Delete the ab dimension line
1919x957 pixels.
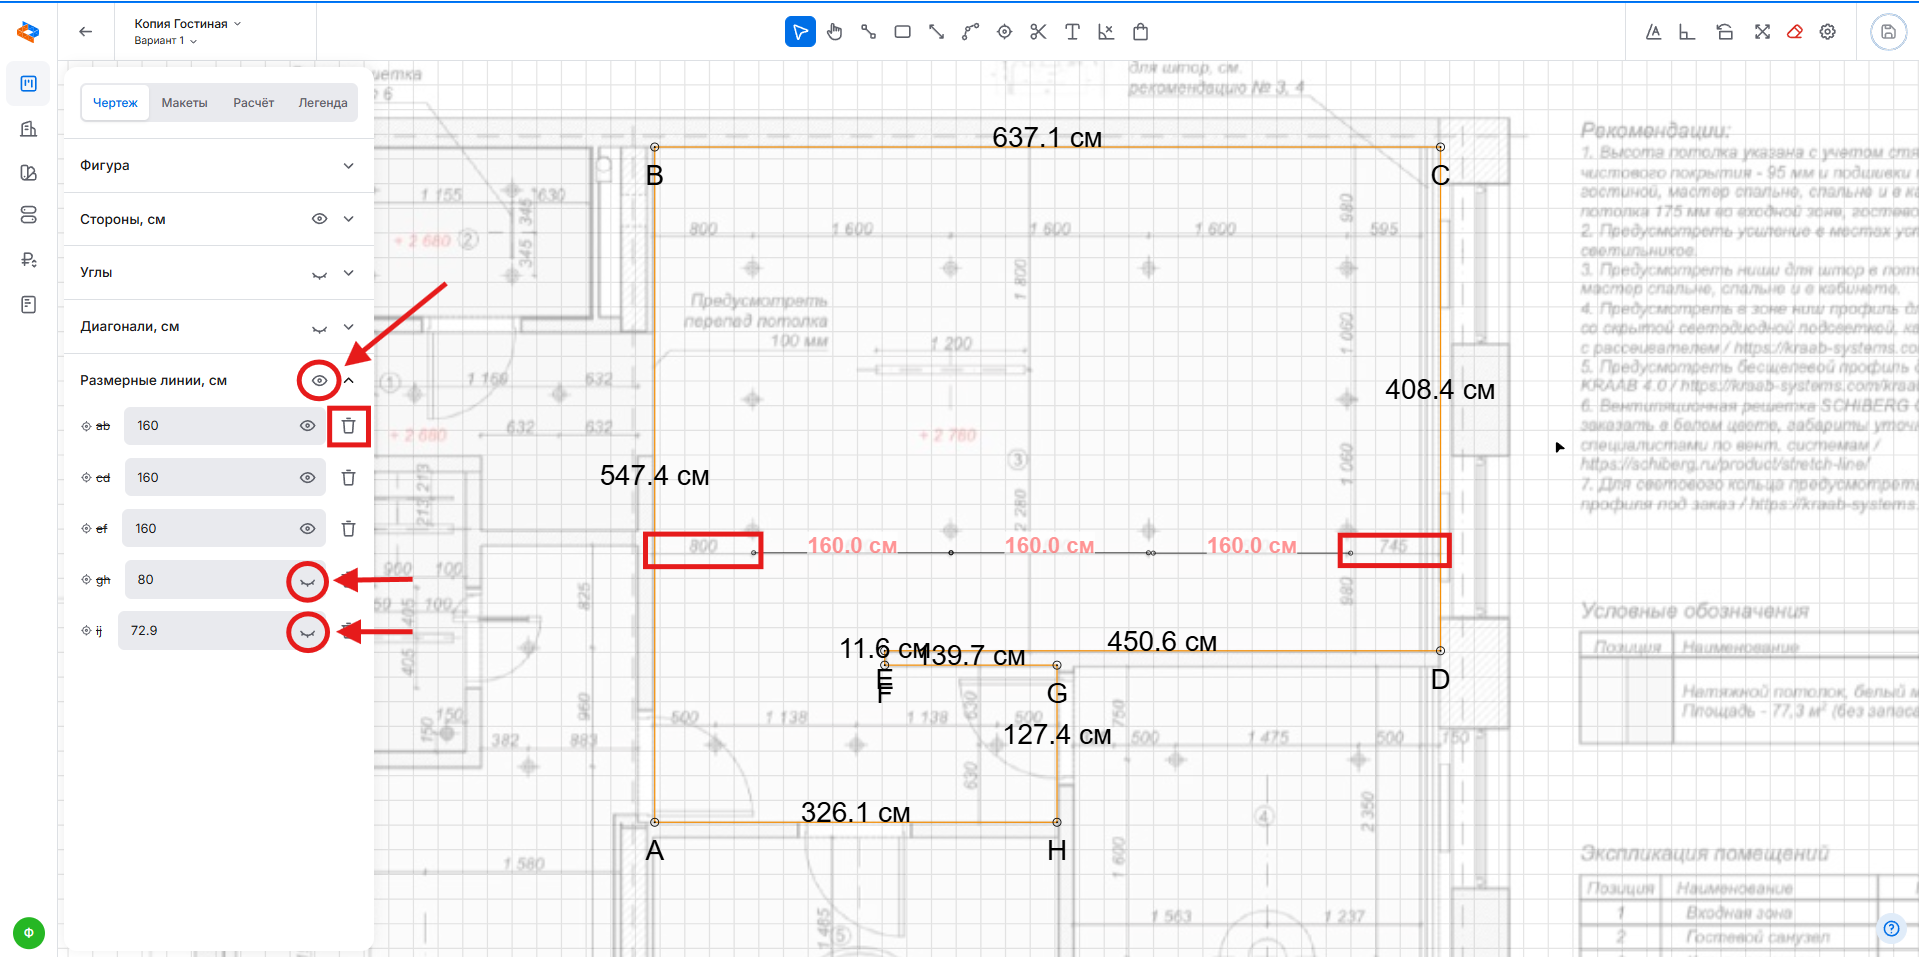[348, 426]
